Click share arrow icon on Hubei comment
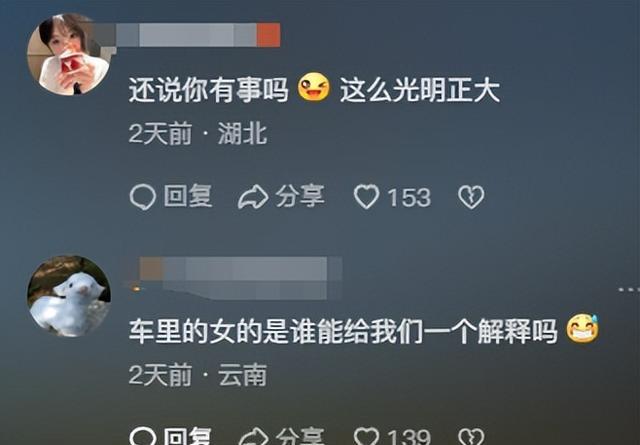The image size is (640, 445). coord(253,197)
